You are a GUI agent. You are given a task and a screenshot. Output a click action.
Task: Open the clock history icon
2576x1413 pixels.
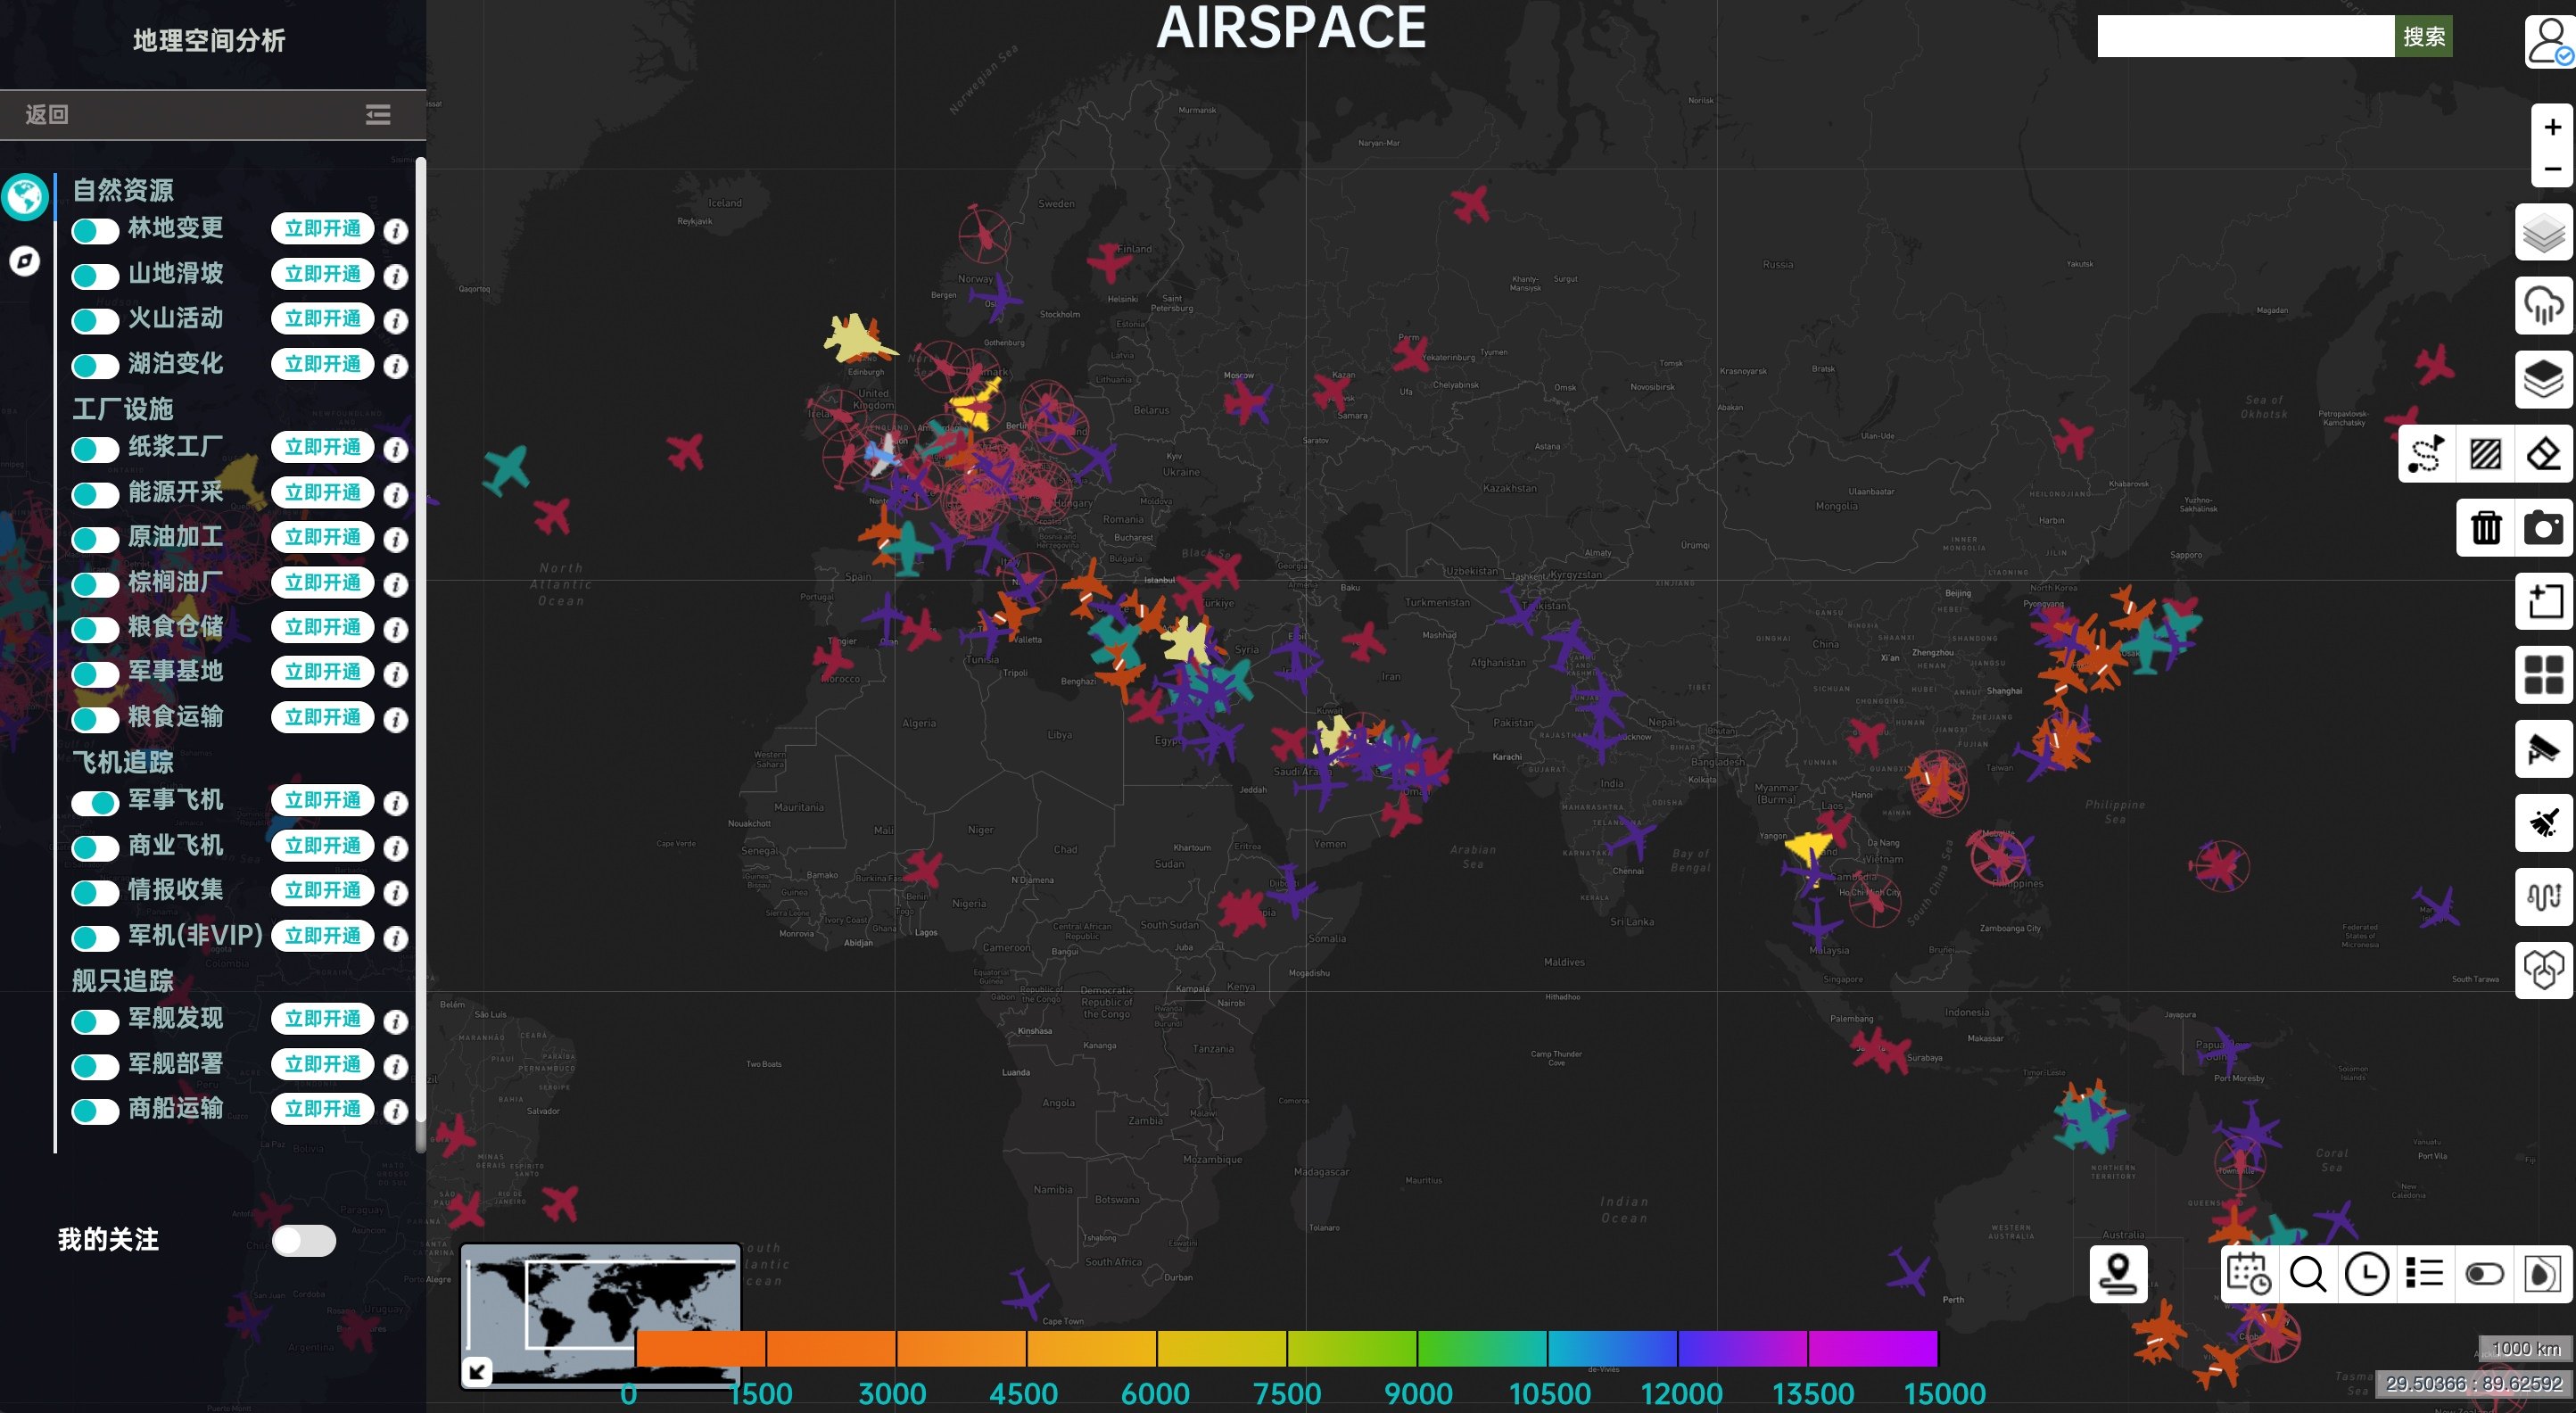tap(2367, 1274)
